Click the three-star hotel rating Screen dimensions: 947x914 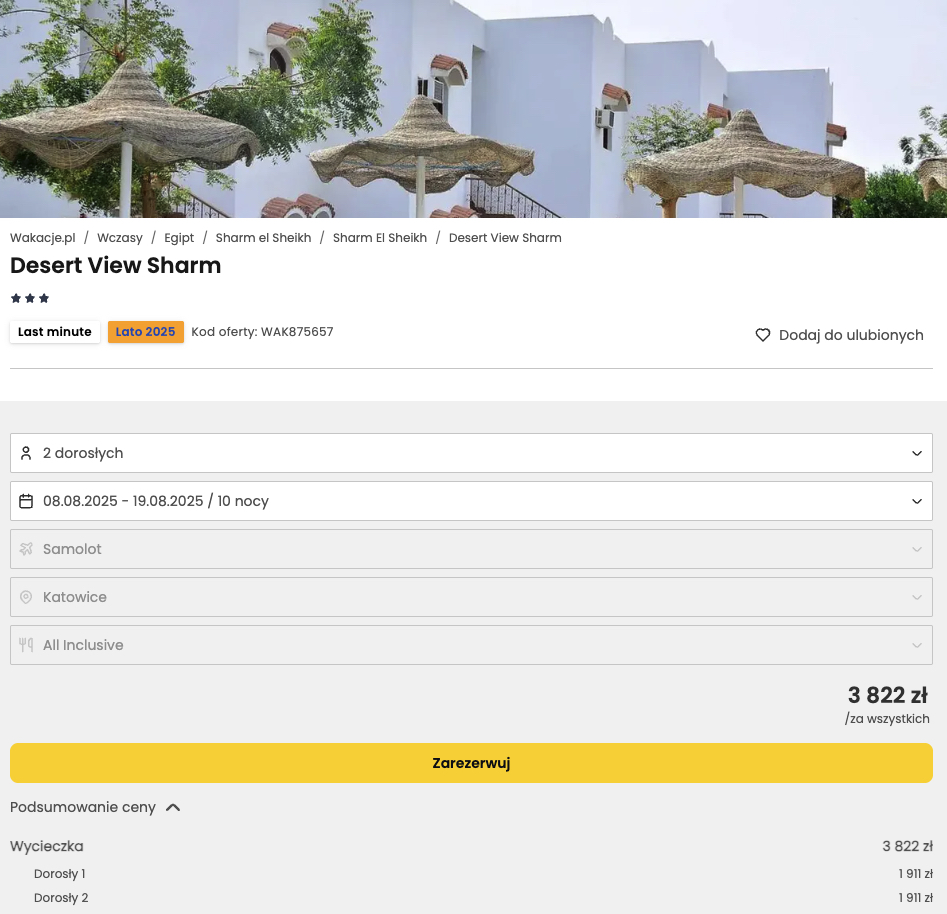click(x=30, y=298)
